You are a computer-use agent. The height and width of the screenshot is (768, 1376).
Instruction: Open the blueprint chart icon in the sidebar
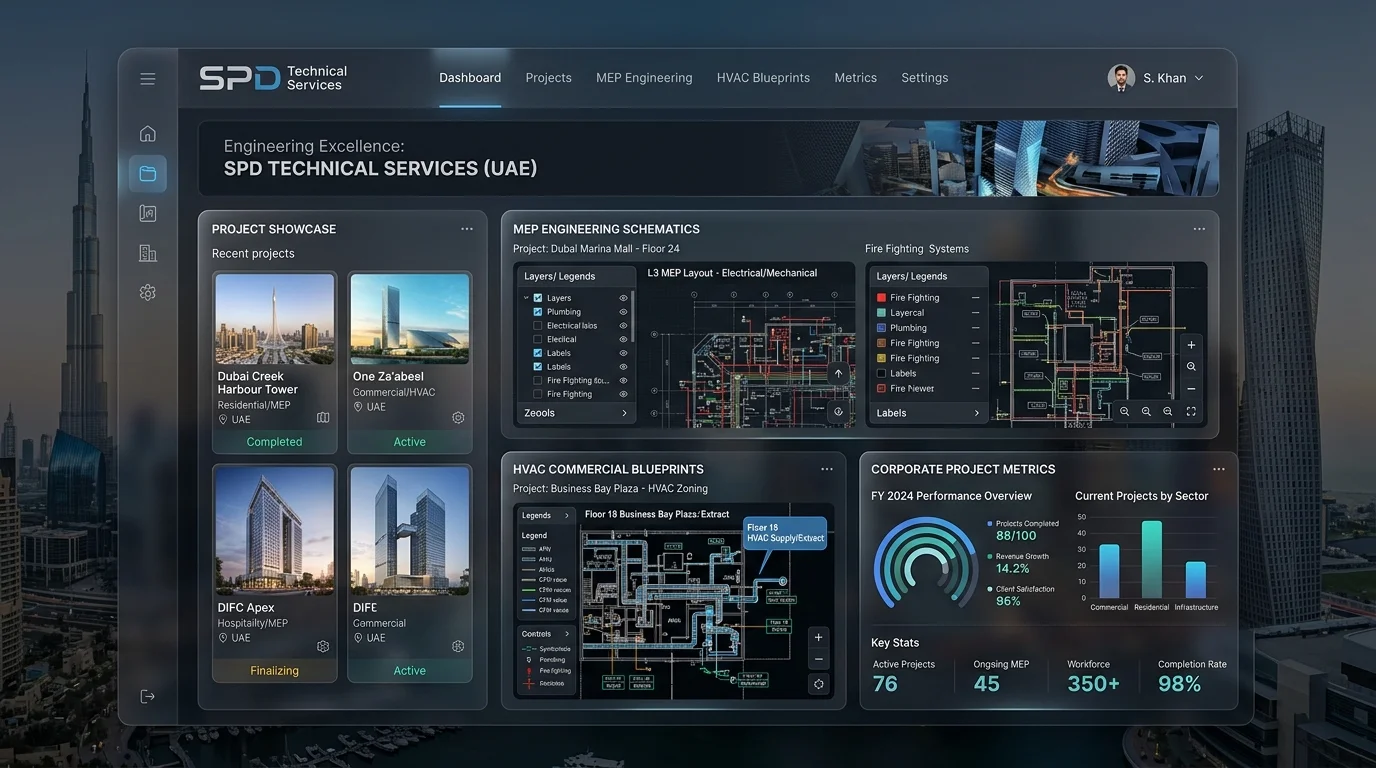coord(148,213)
